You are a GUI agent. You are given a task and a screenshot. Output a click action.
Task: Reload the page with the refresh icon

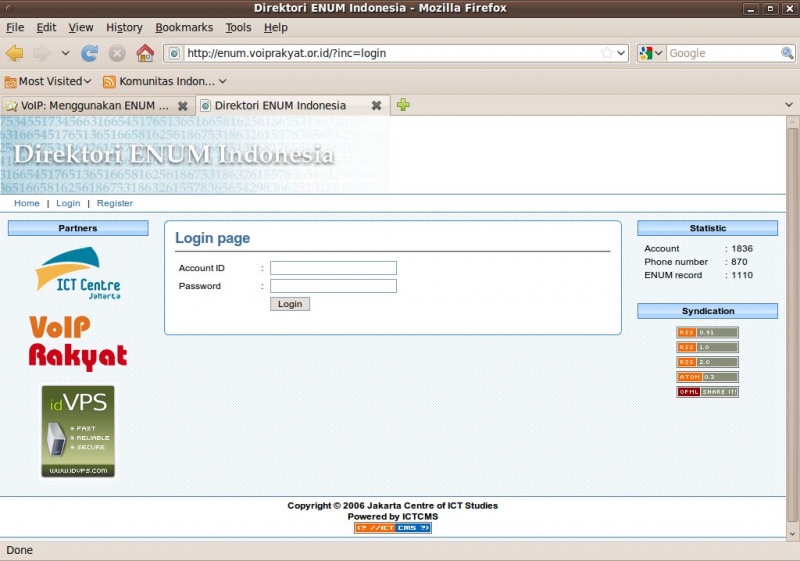tap(90, 53)
